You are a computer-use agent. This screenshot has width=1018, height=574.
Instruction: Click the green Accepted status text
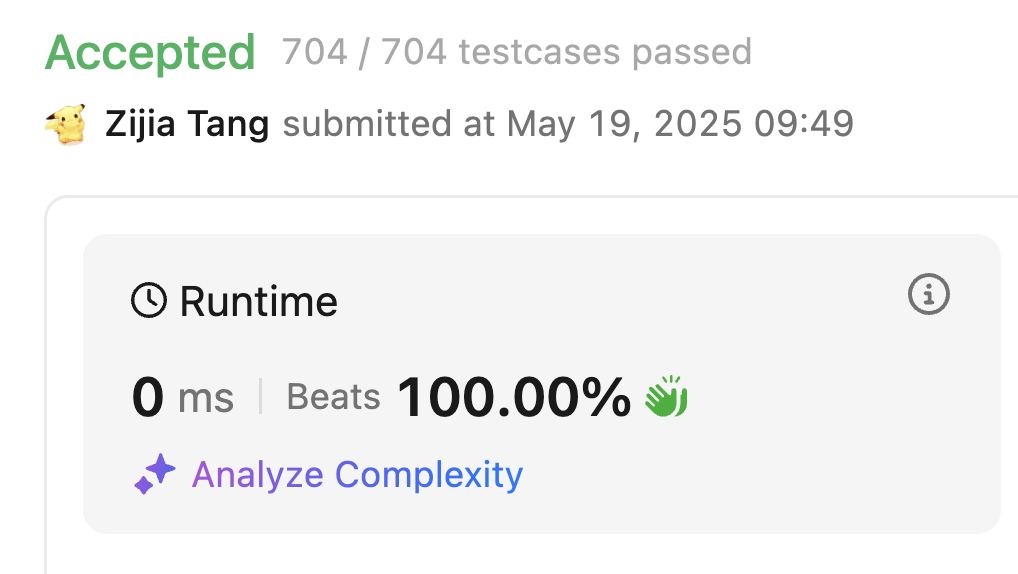[x=150, y=52]
